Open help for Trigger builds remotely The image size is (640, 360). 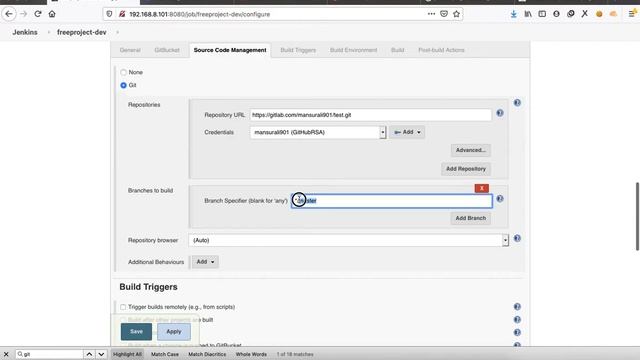coord(517,307)
